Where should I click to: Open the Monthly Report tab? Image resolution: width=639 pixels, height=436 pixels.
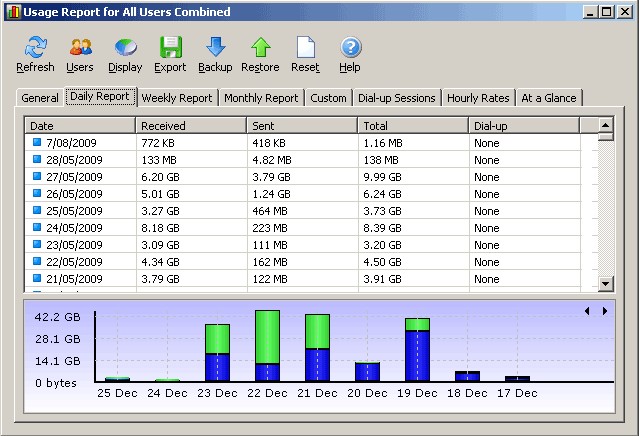[x=260, y=98]
